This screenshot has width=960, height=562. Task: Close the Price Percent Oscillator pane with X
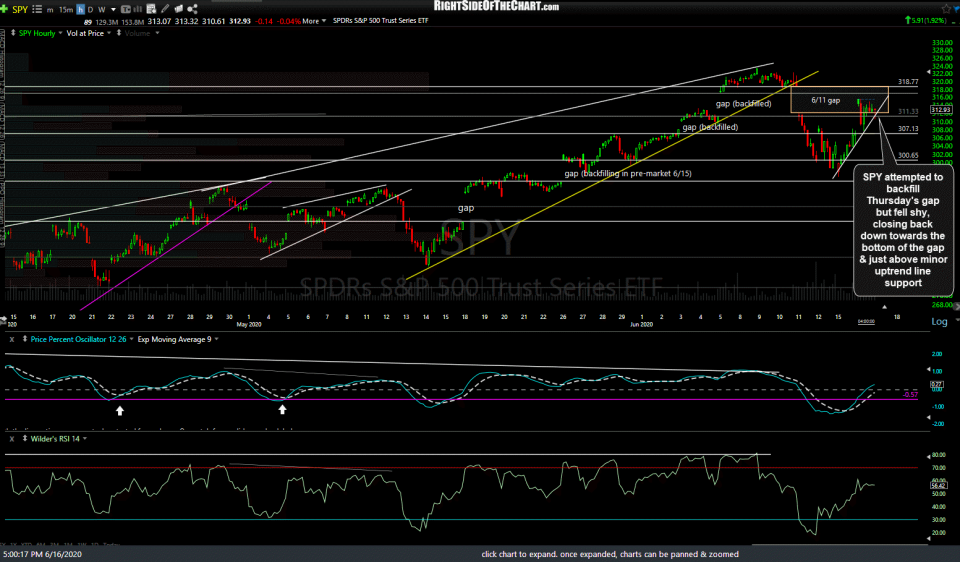click(x=12, y=339)
